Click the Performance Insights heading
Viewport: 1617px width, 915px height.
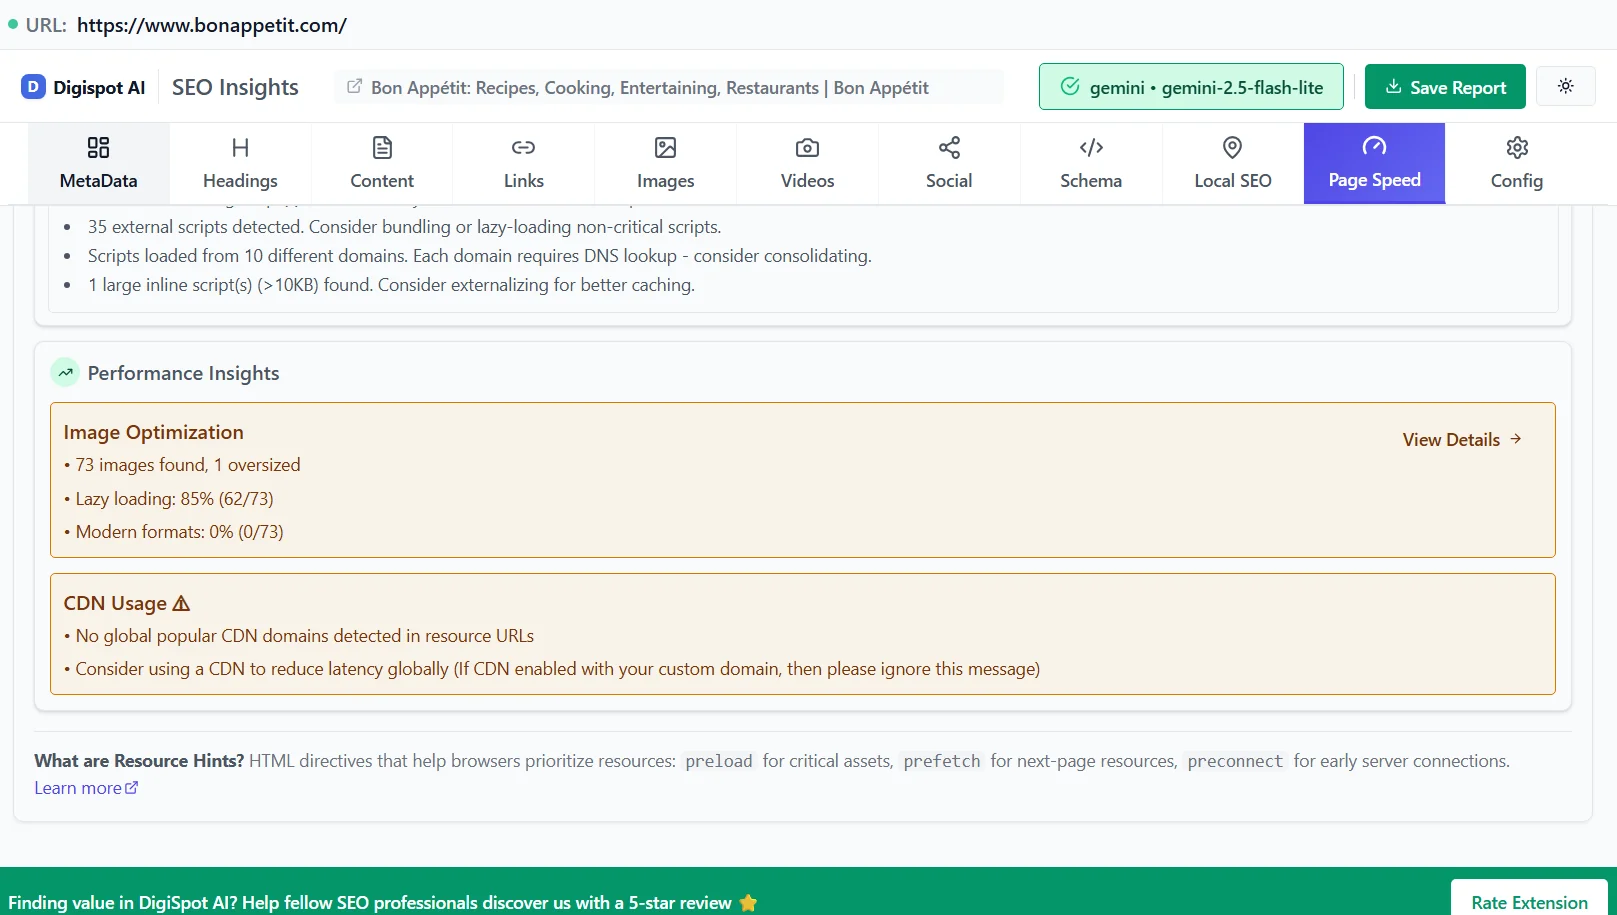(183, 373)
